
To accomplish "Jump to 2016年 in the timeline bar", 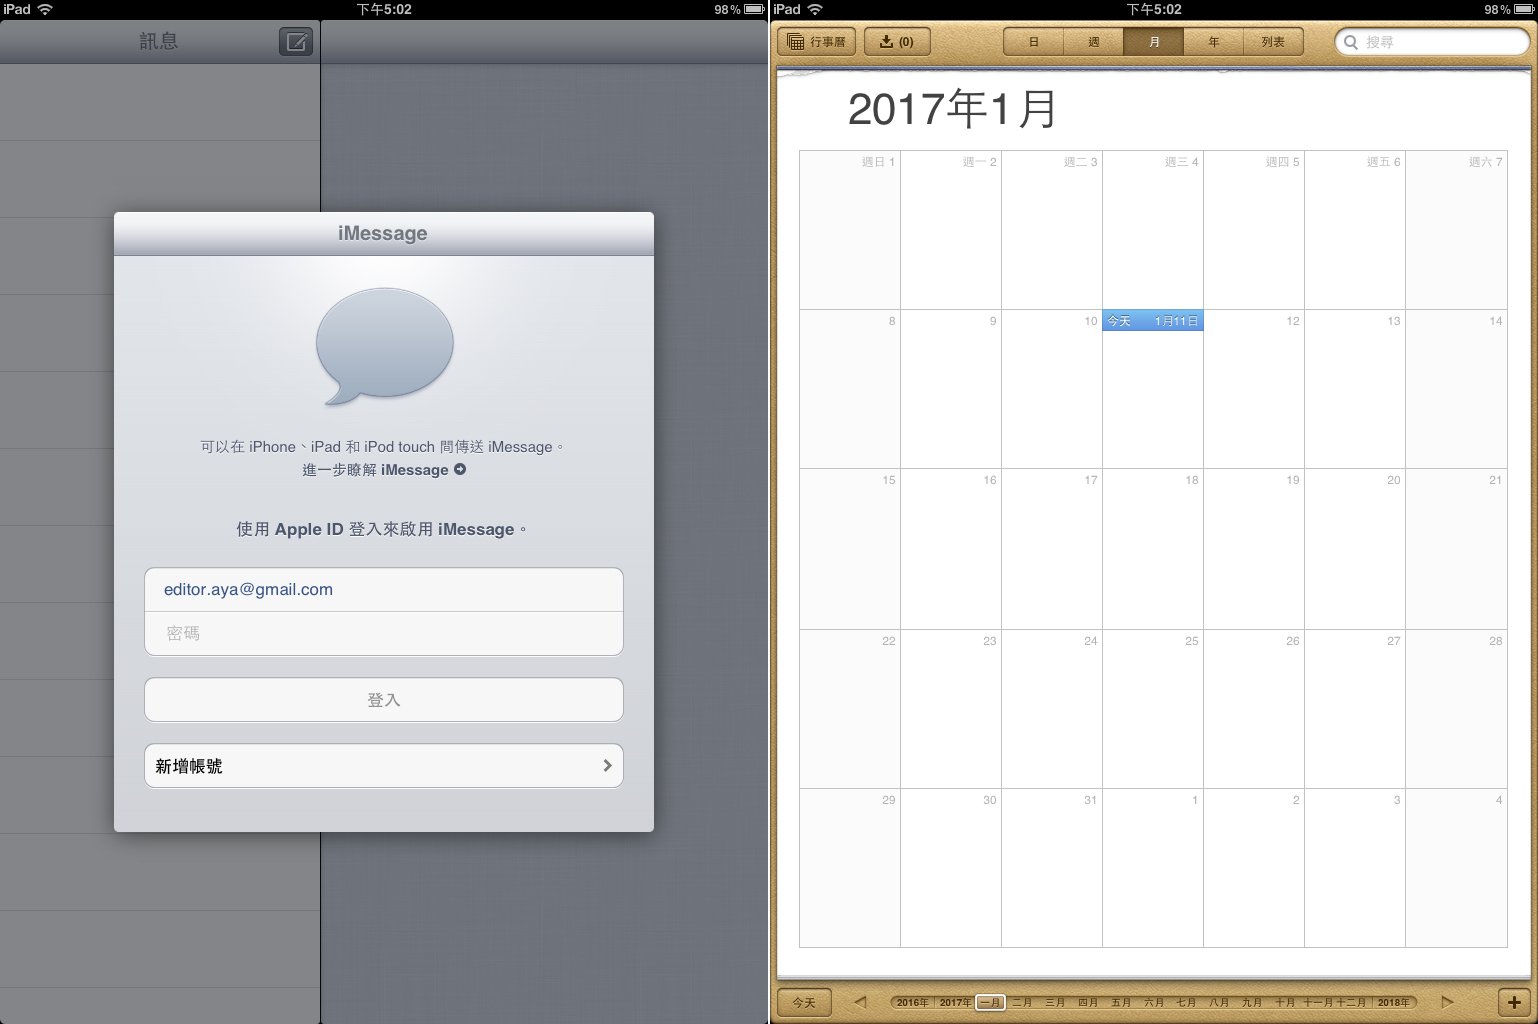I will point(913,1002).
